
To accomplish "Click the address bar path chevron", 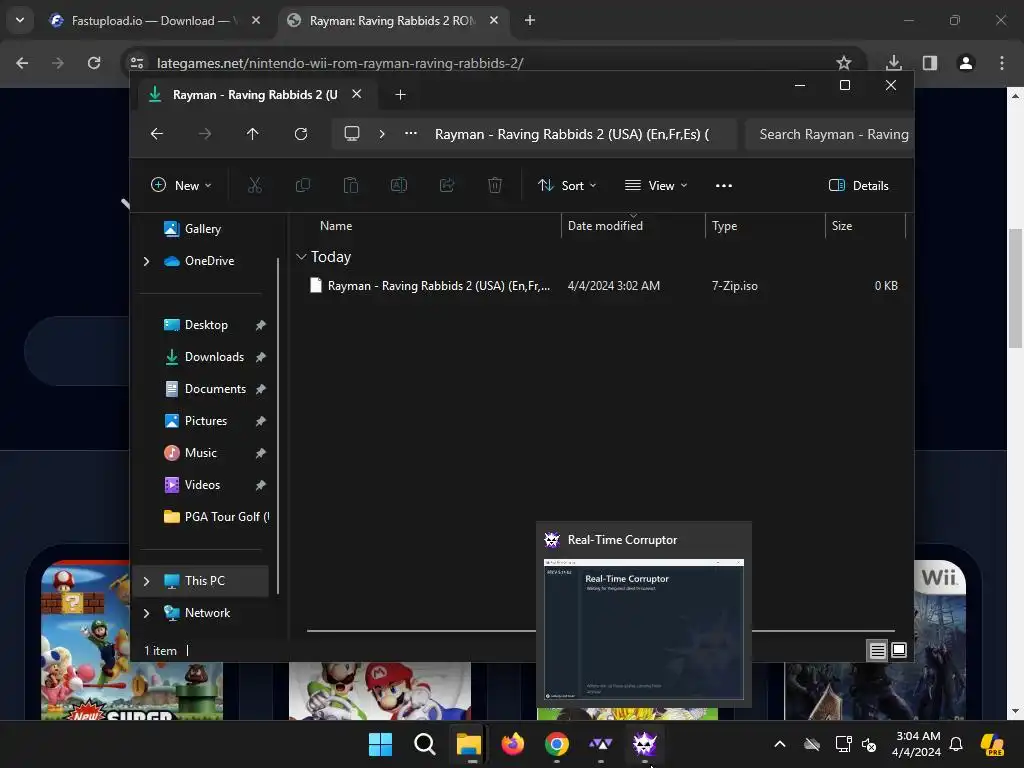I will tap(382, 134).
